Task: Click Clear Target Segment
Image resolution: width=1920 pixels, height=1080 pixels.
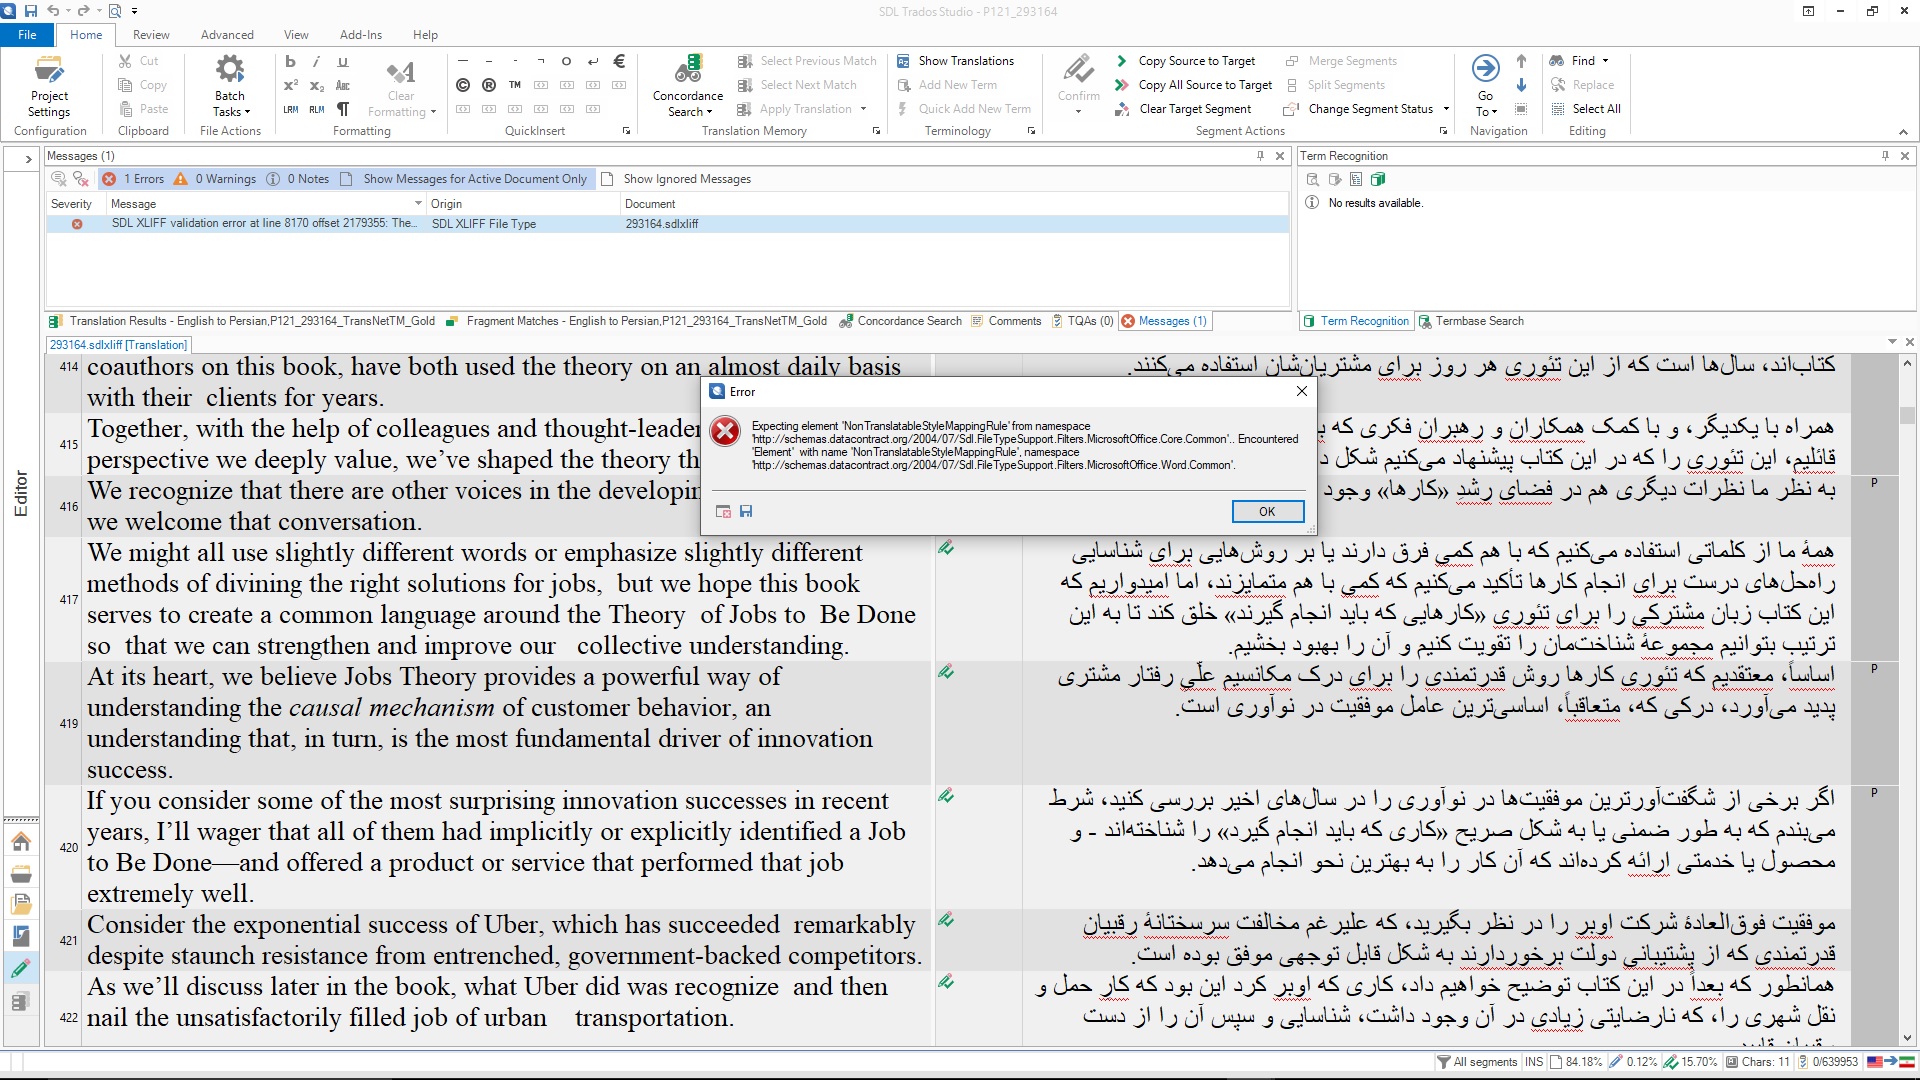Action: click(1194, 109)
